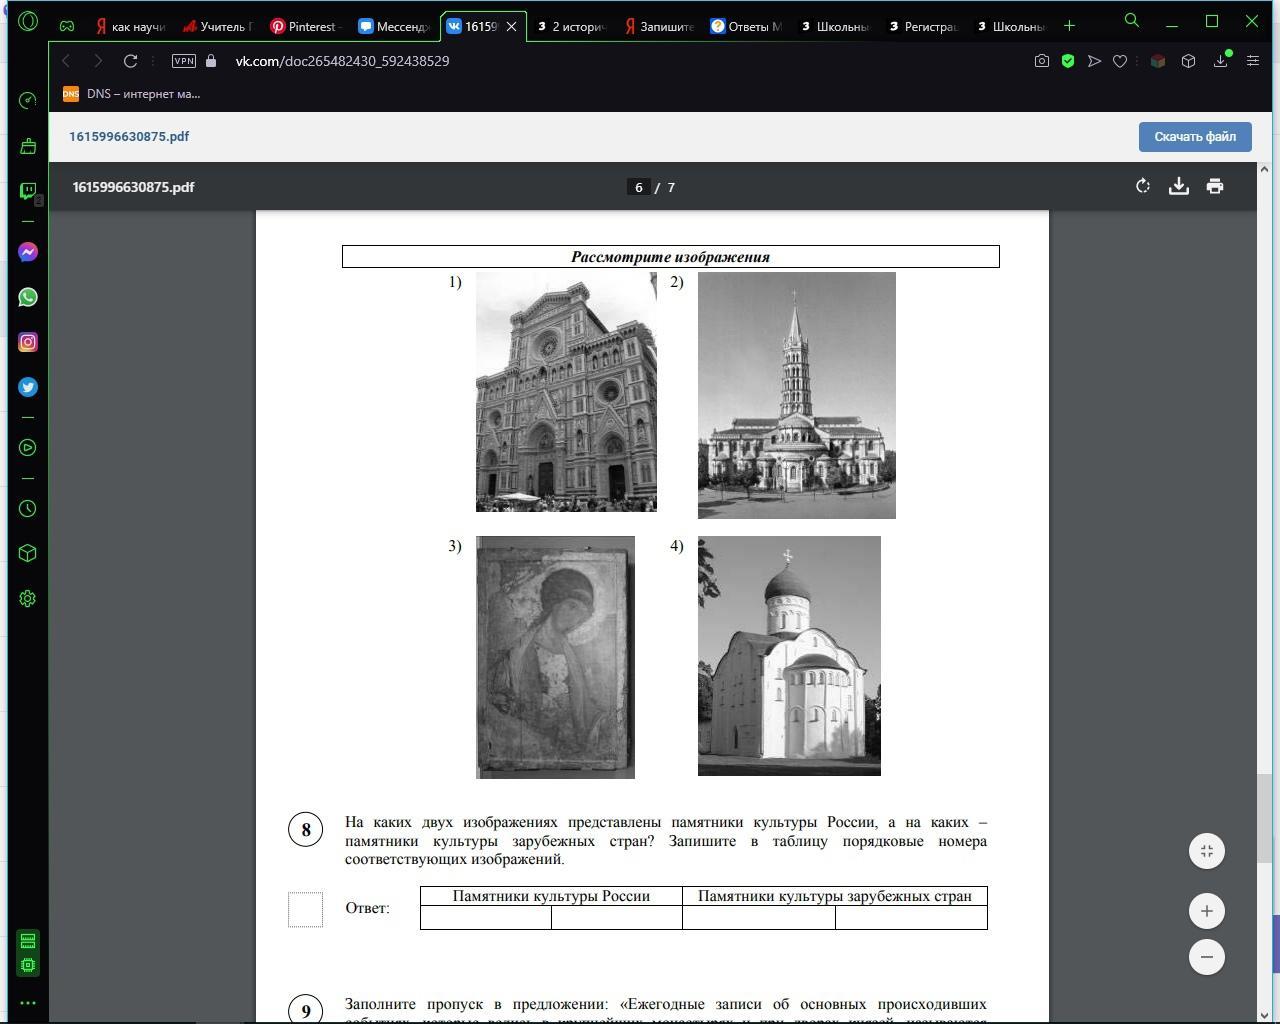1280x1024 pixels.
Task: Click image 3 of the icon painting
Action: coord(555,657)
